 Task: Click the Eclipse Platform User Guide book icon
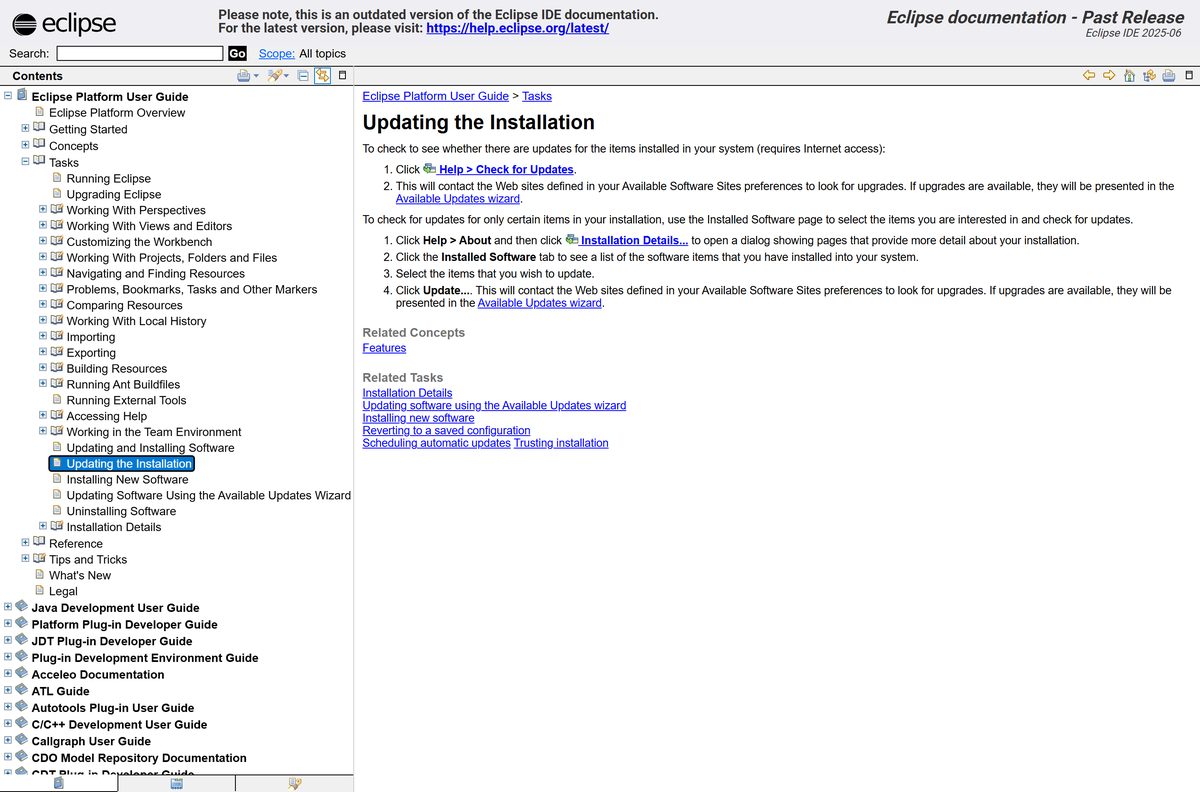[22, 96]
